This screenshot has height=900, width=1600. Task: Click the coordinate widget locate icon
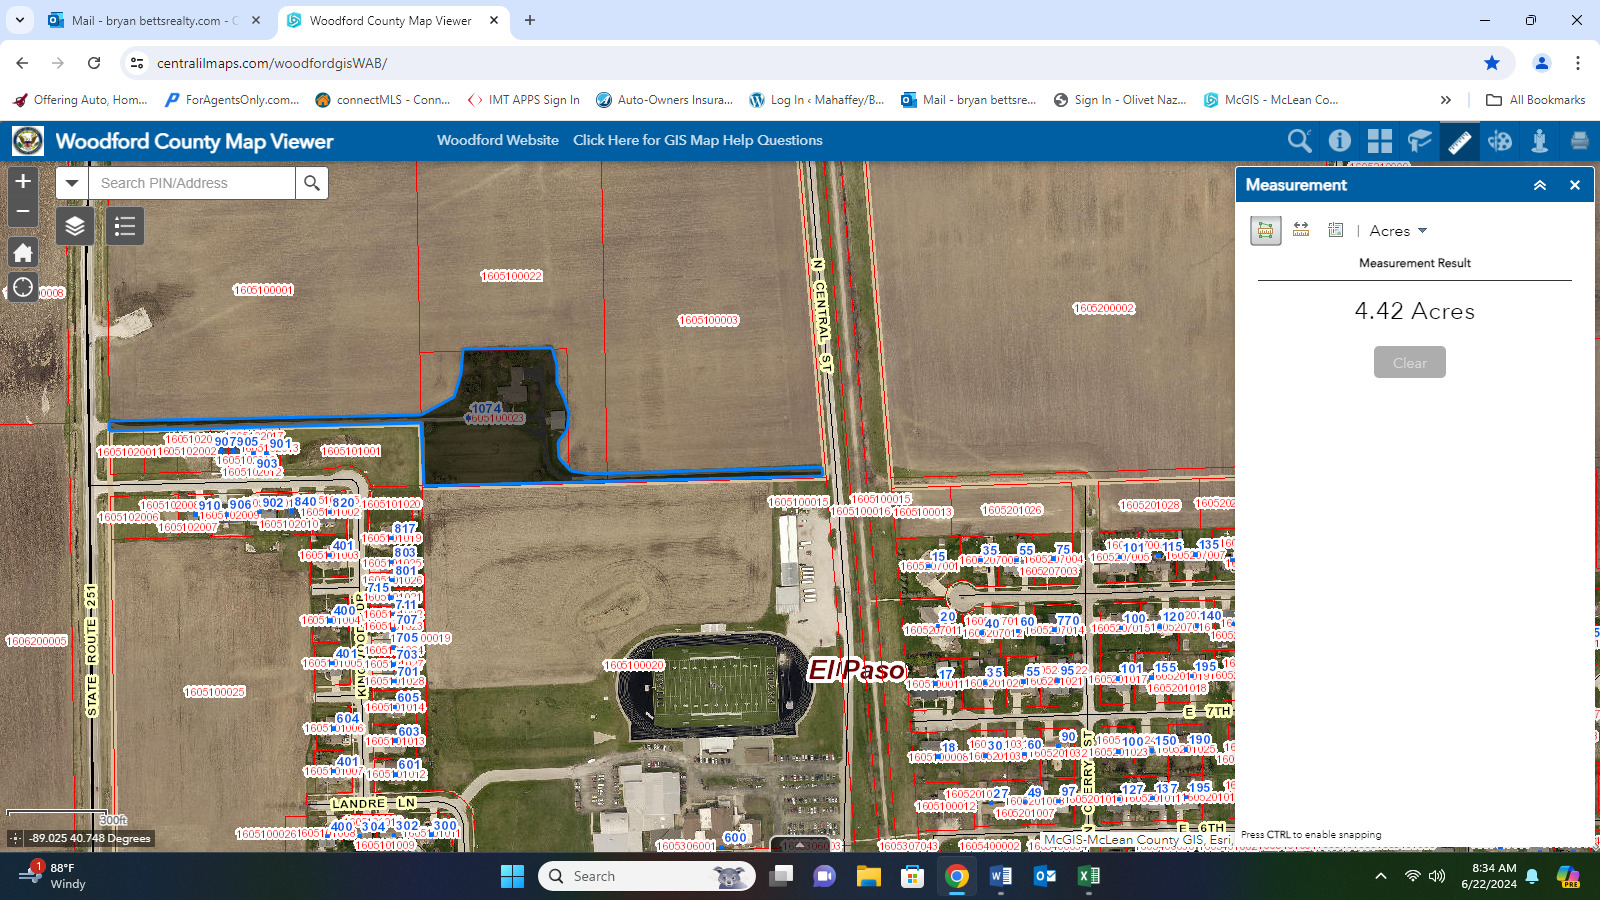click(15, 838)
